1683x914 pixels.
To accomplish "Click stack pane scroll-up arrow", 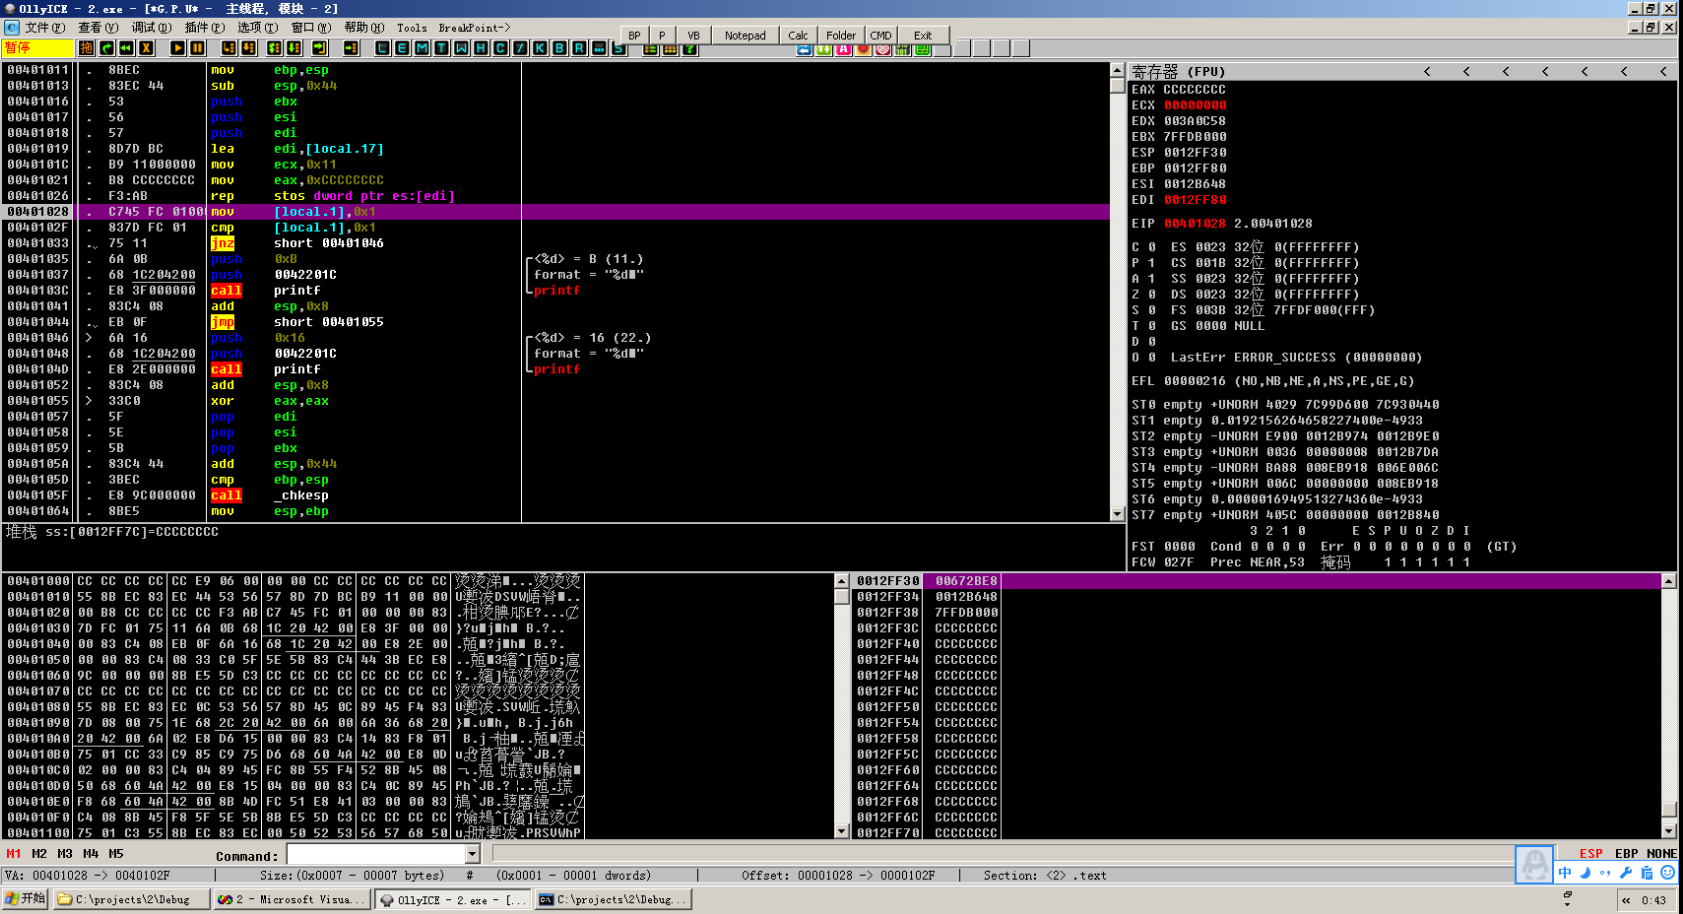I will click(x=1668, y=581).
